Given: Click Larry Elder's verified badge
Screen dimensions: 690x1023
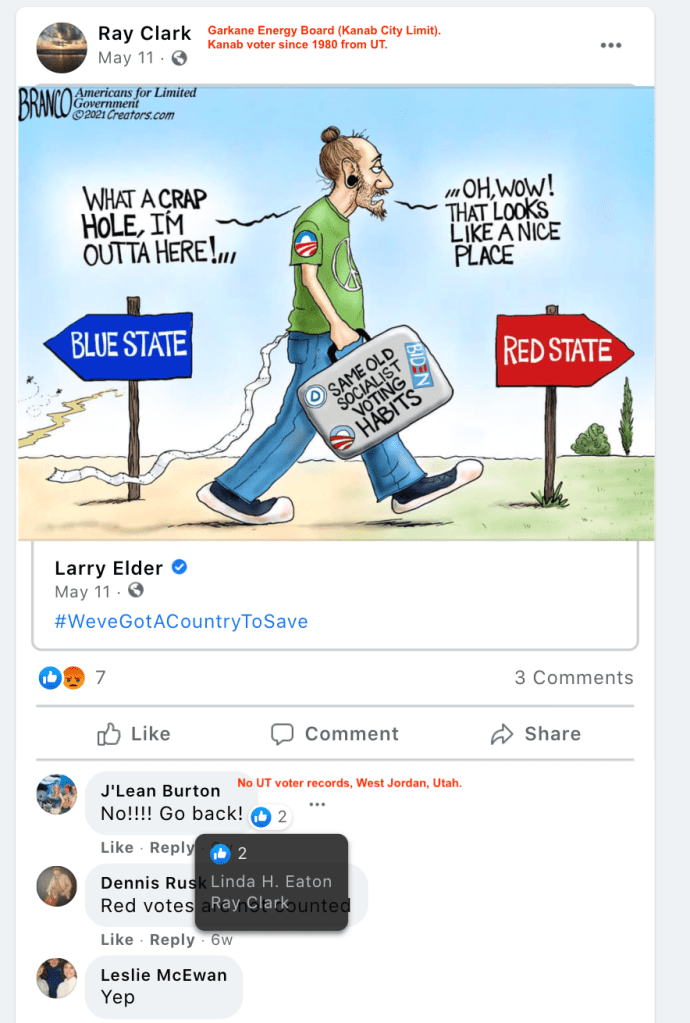Looking at the screenshot, I should click(179, 567).
